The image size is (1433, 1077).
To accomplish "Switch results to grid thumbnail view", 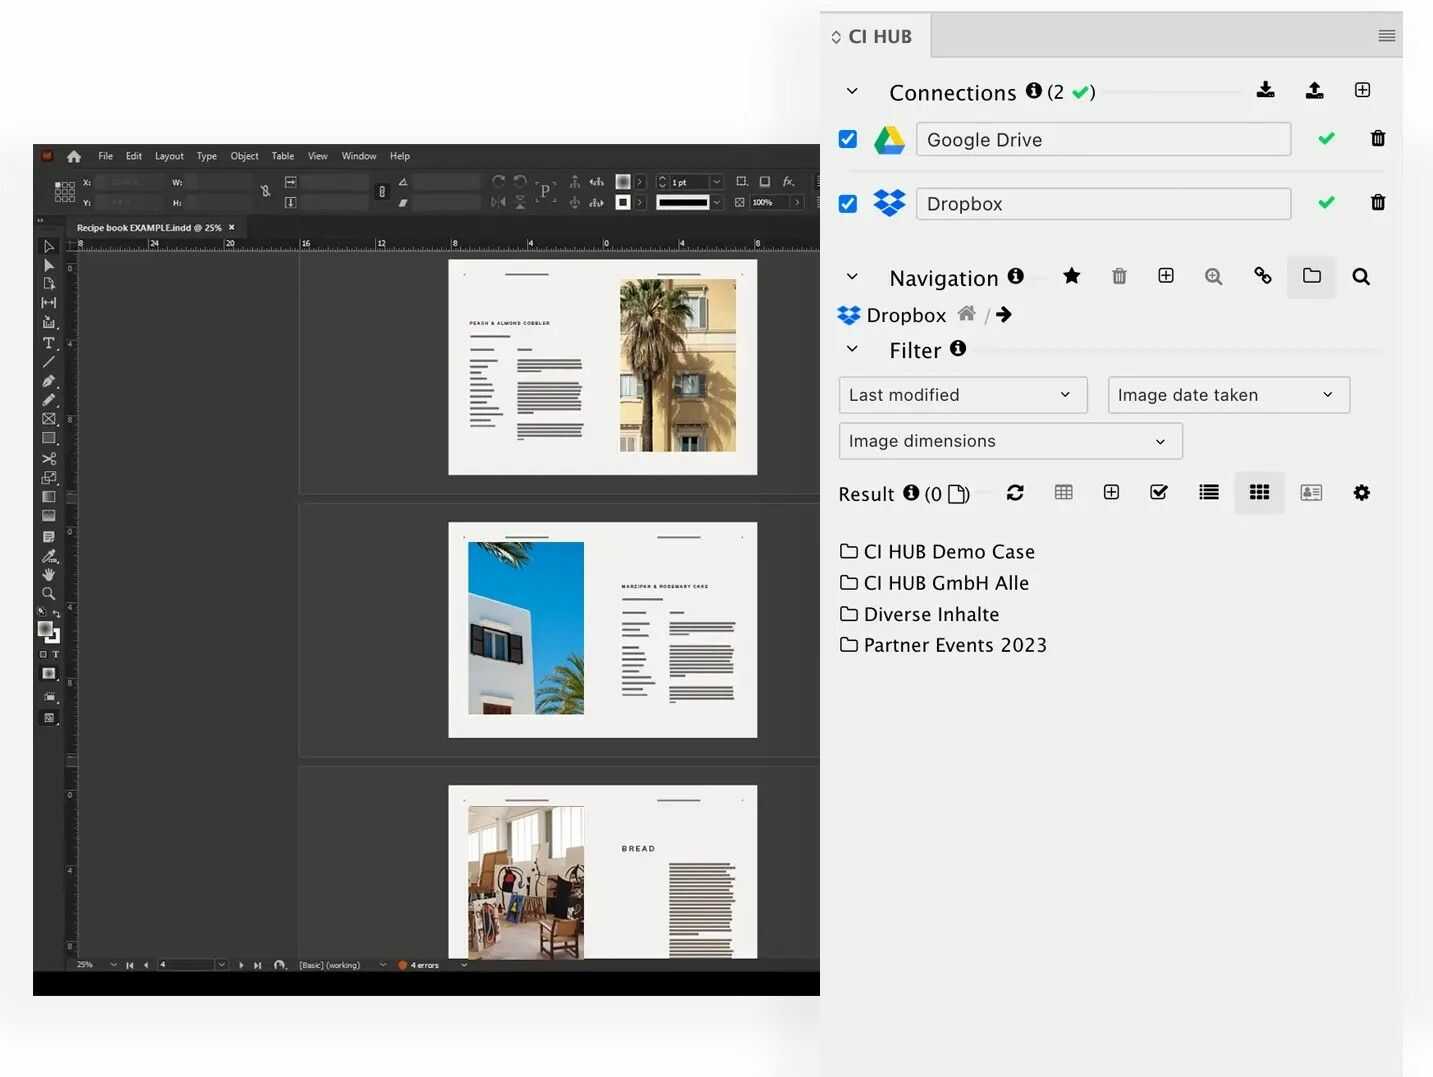I will pyautogui.click(x=1259, y=493).
